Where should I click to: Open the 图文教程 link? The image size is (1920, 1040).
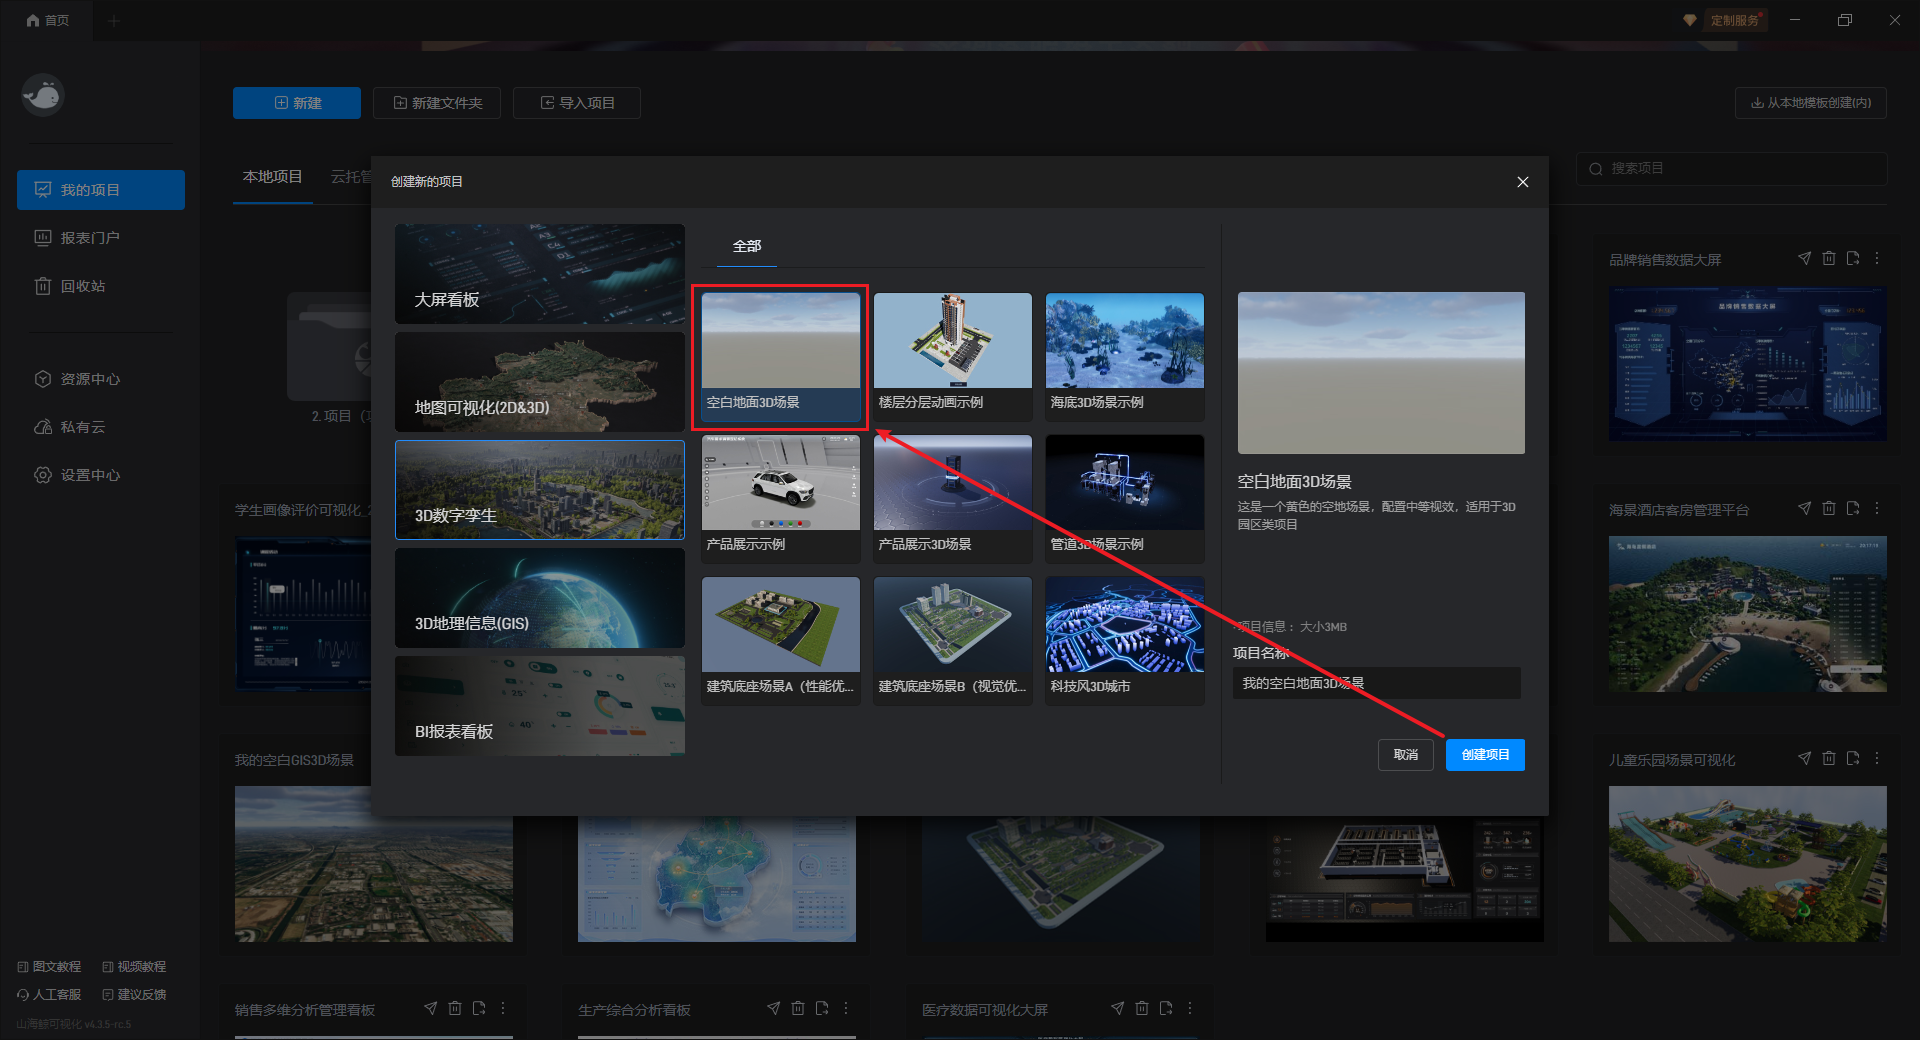[x=49, y=967]
